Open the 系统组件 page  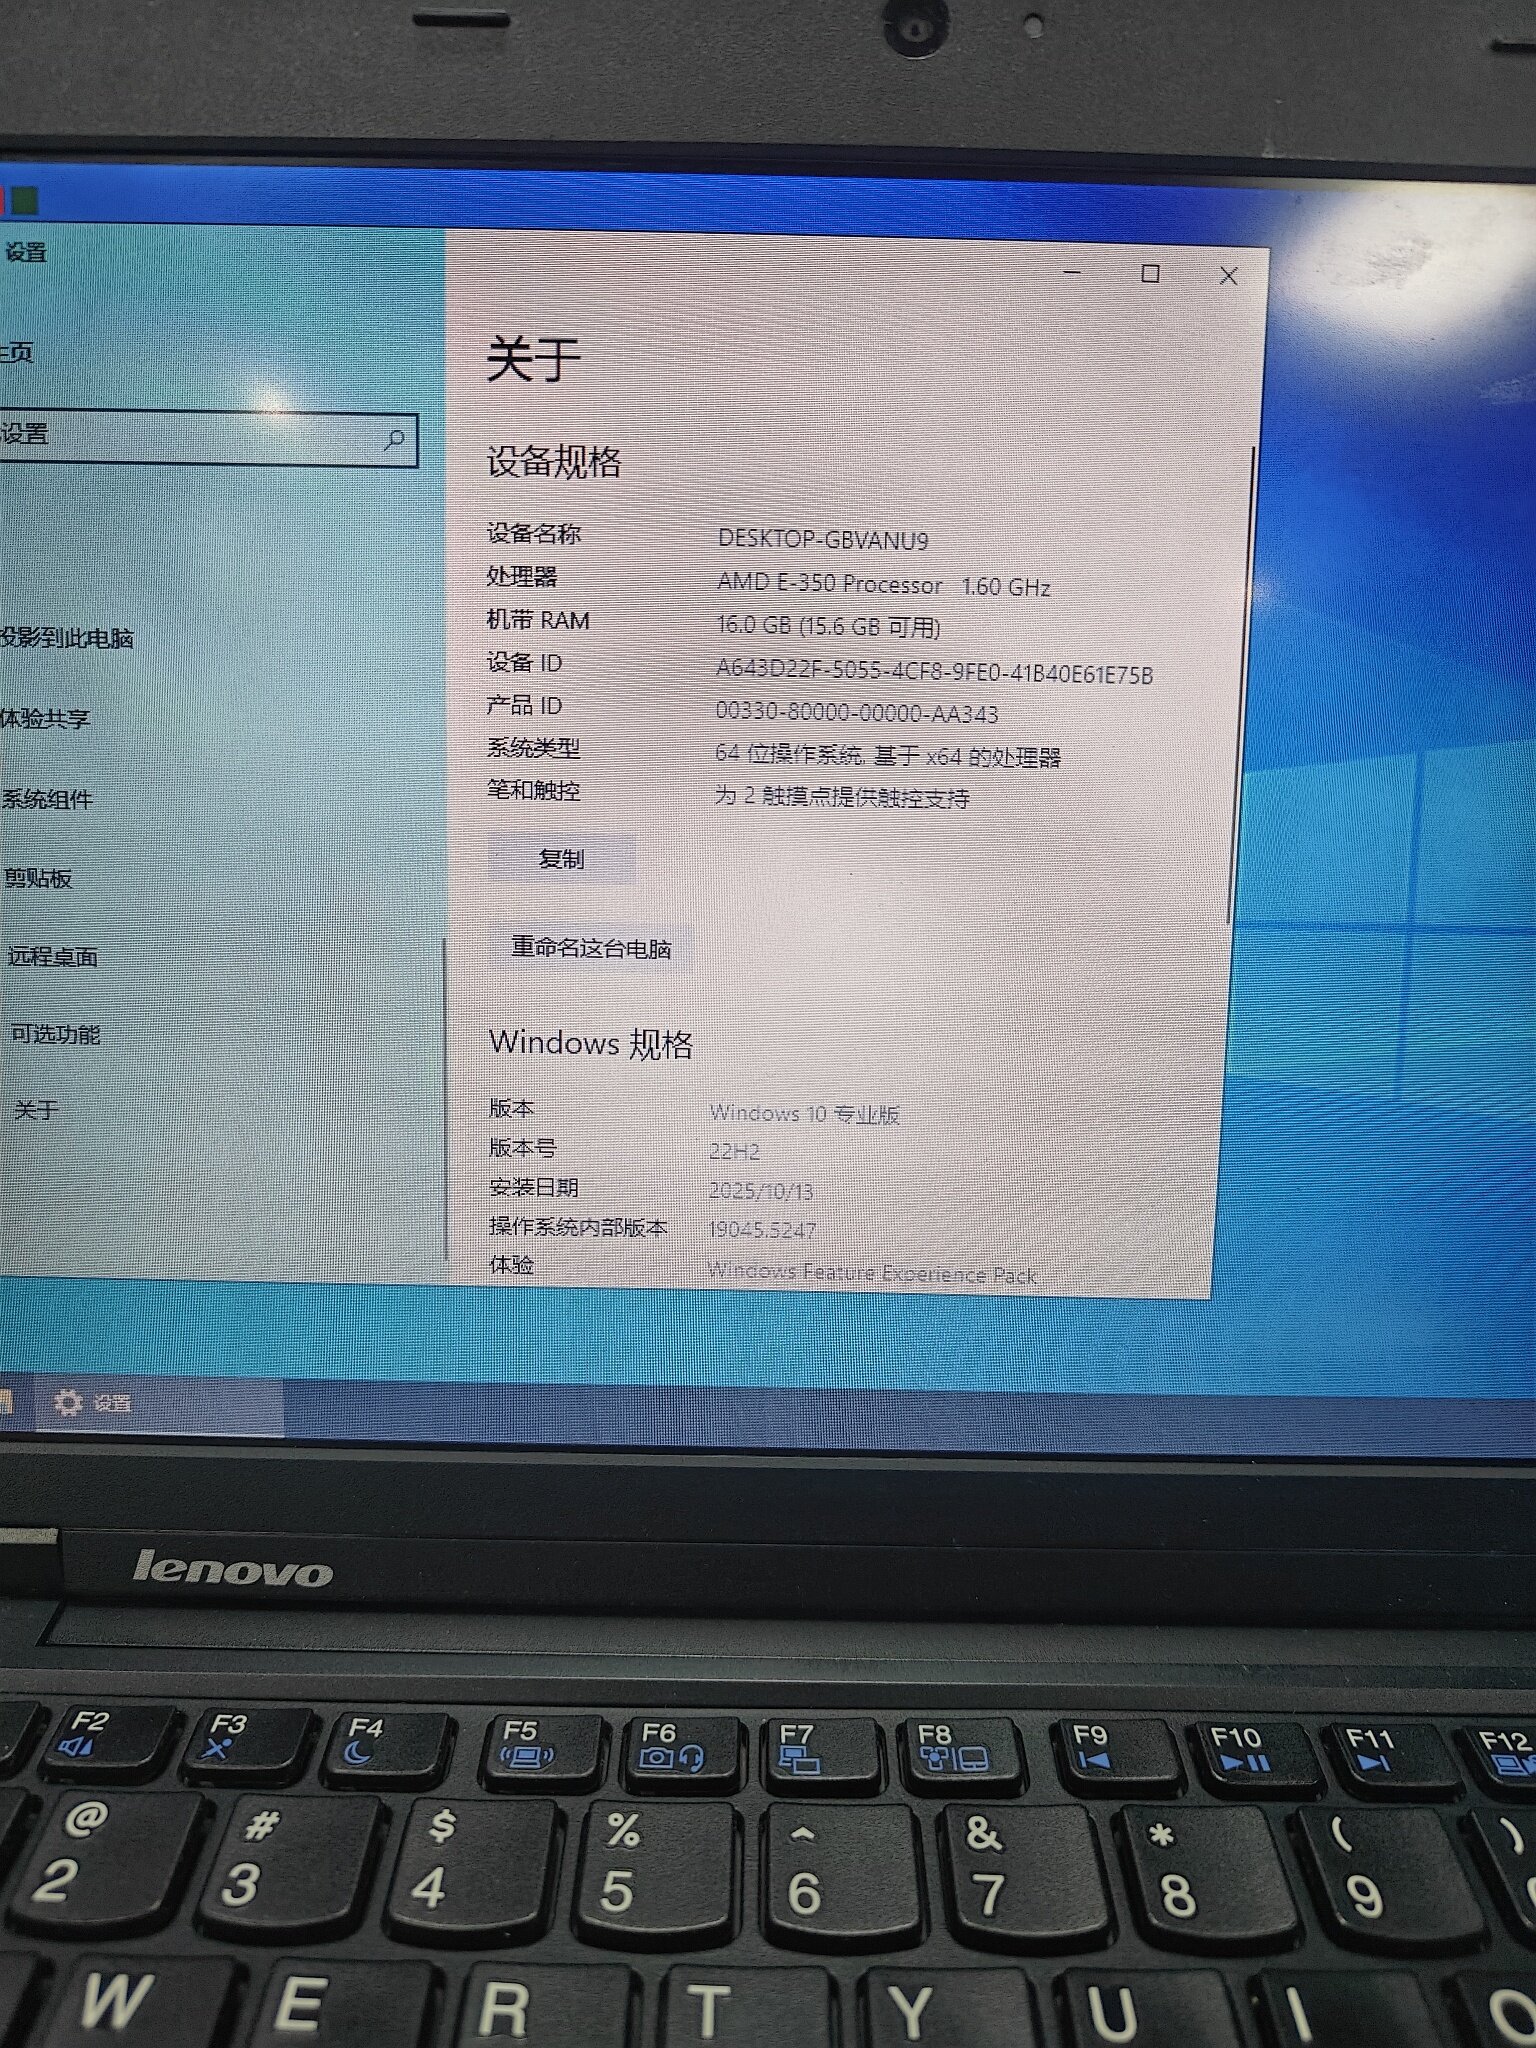48,798
